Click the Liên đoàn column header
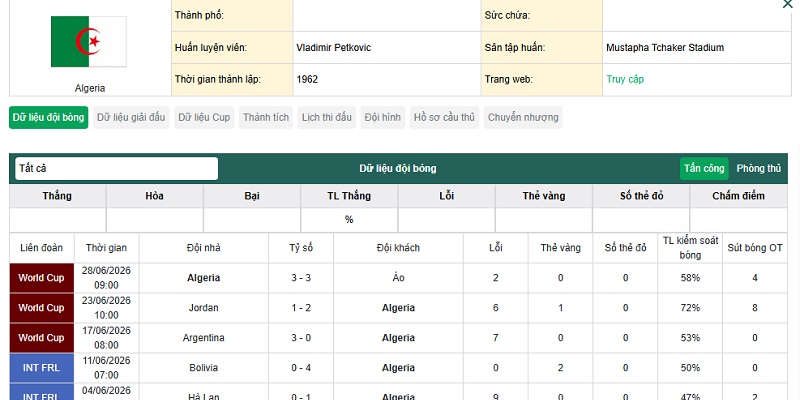The image size is (800, 400). tap(41, 248)
